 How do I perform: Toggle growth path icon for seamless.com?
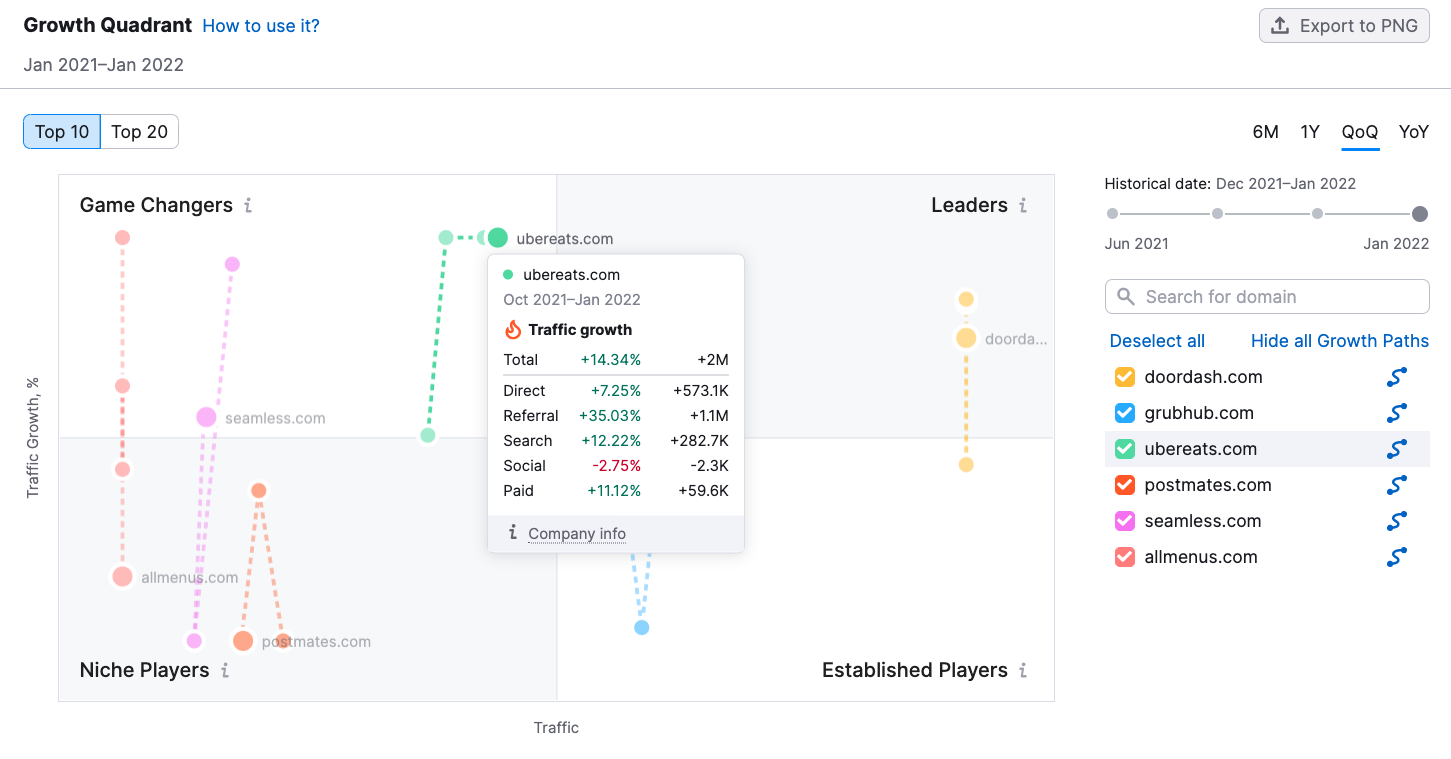[x=1397, y=521]
